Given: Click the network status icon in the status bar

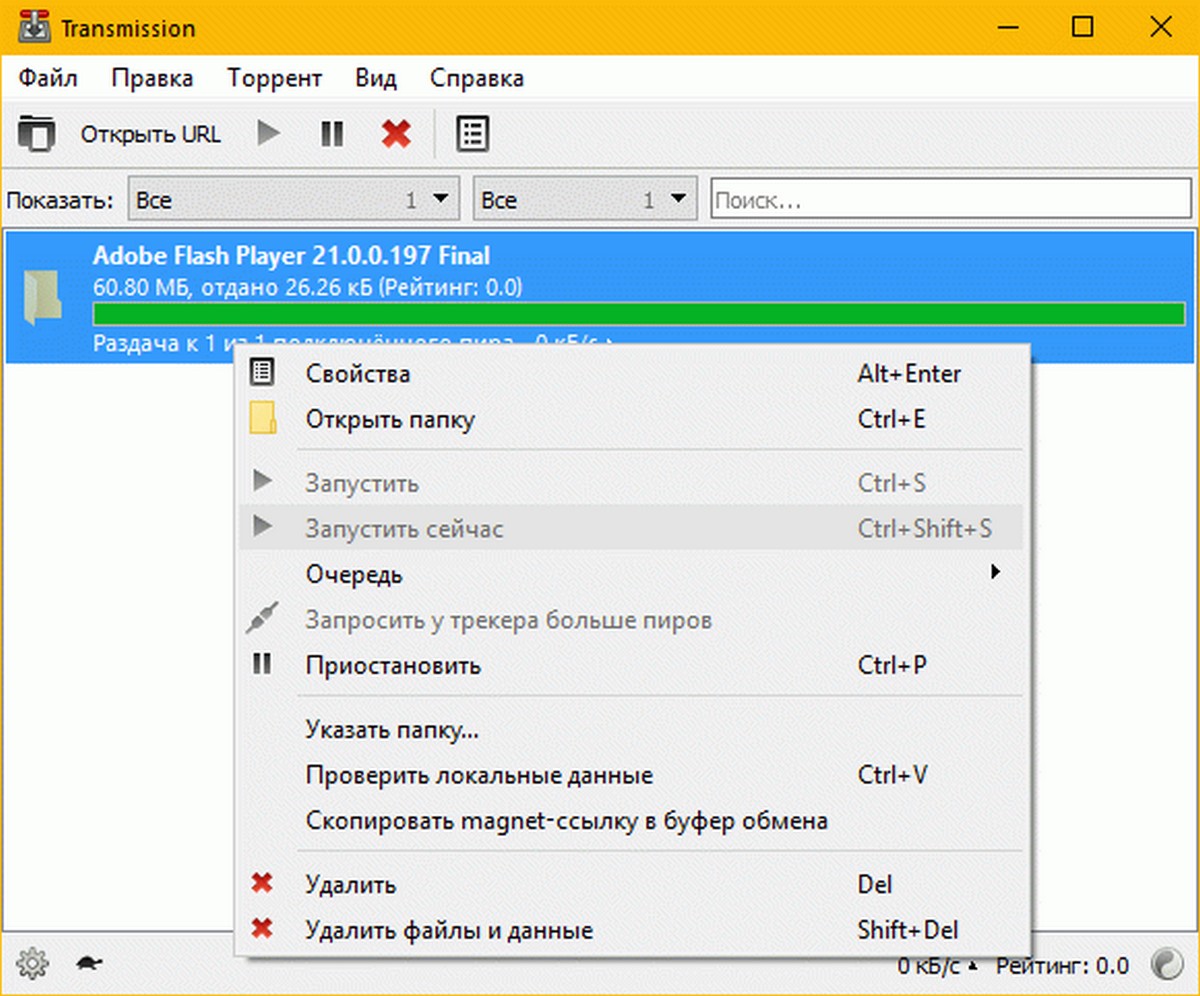Looking at the screenshot, I should pyautogui.click(x=1166, y=965).
